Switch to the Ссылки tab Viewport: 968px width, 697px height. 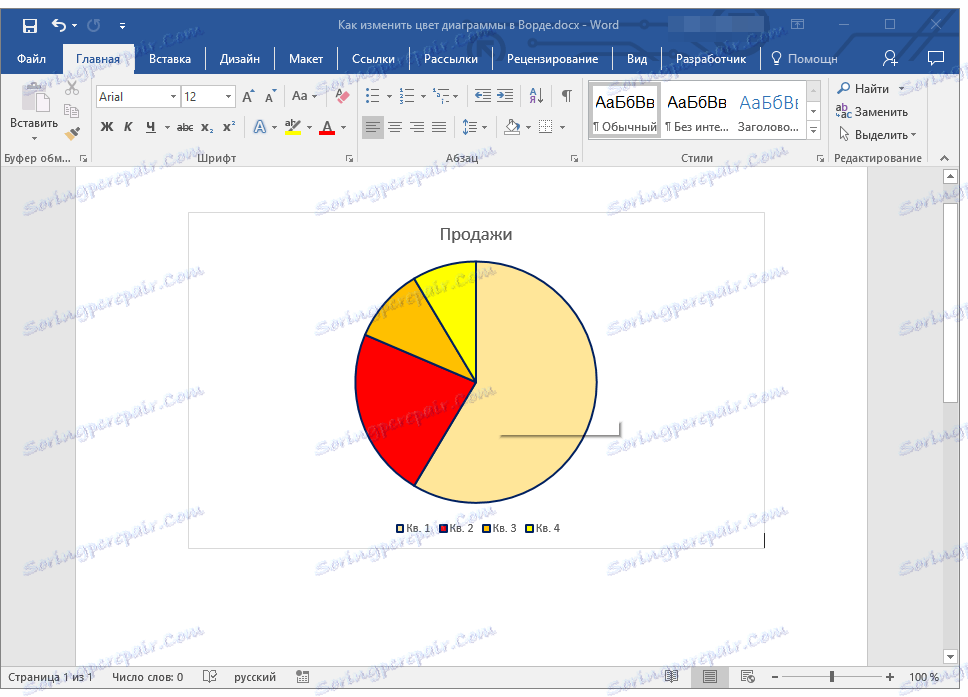[373, 59]
